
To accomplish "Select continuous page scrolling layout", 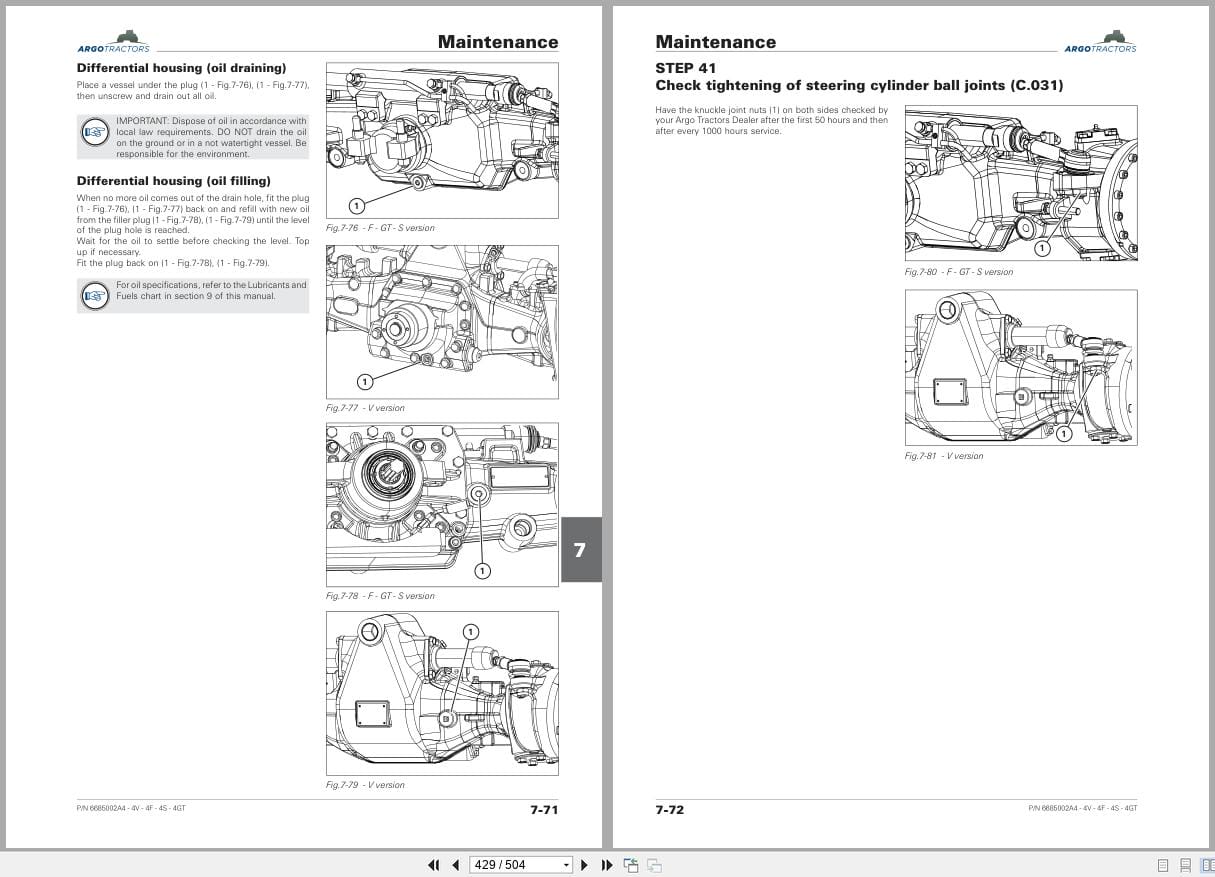I will (x=1185, y=865).
